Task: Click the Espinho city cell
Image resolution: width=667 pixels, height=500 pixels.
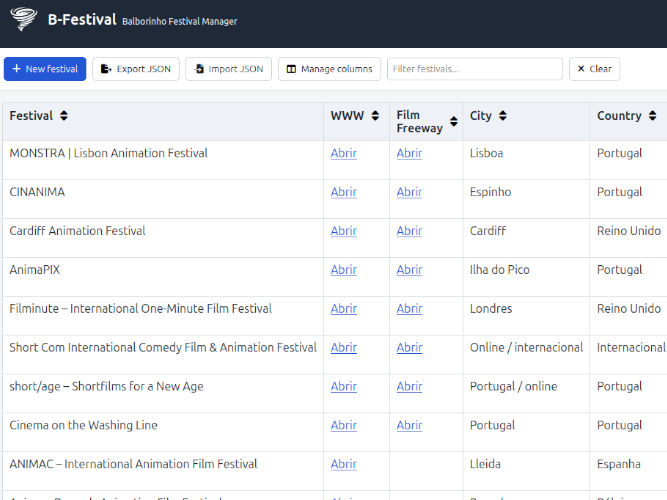Action: (490, 192)
